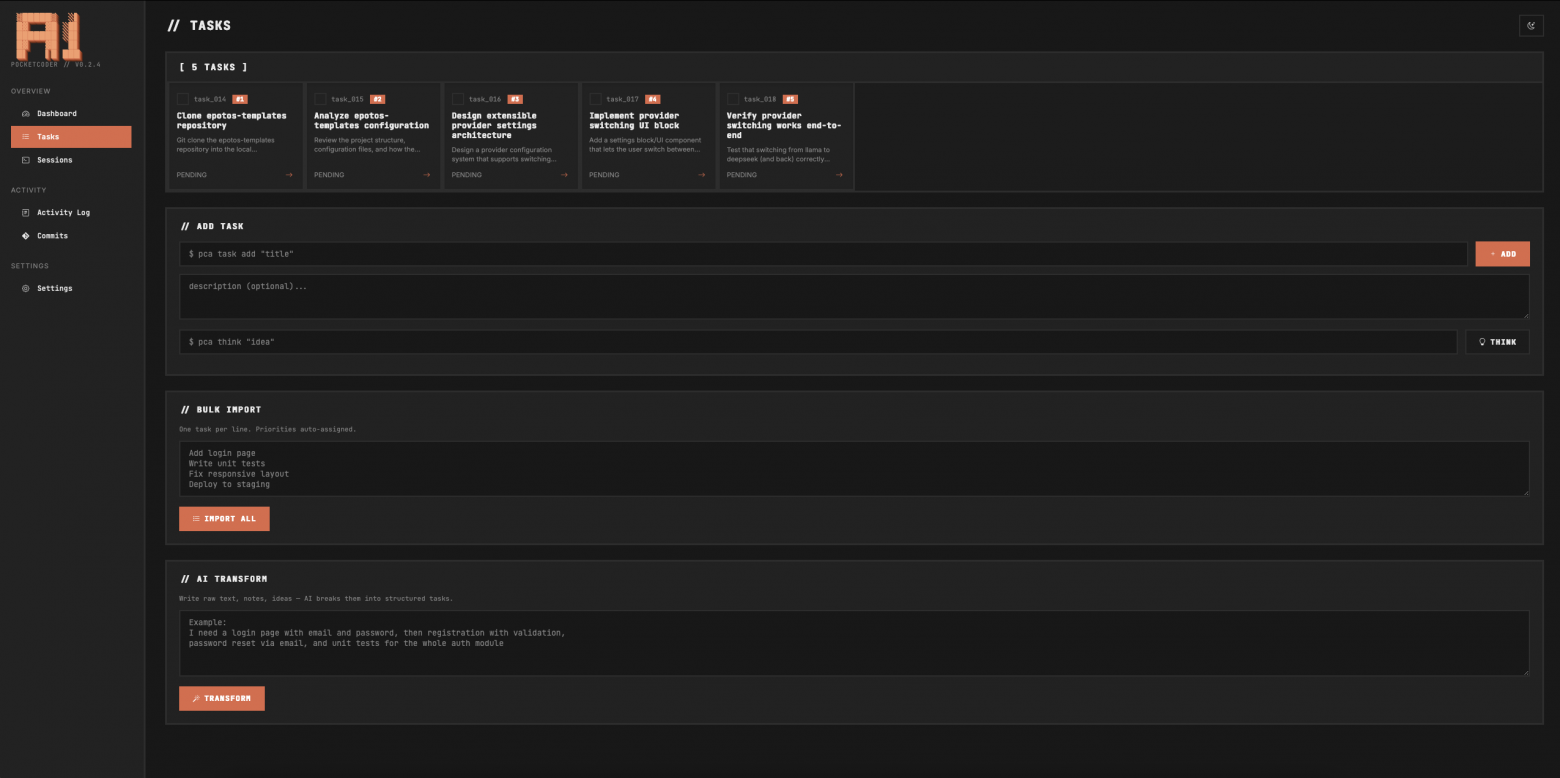Viewport: 1560px width, 778px height.
Task: Click the IMPORT ALL button
Action: pos(224,519)
